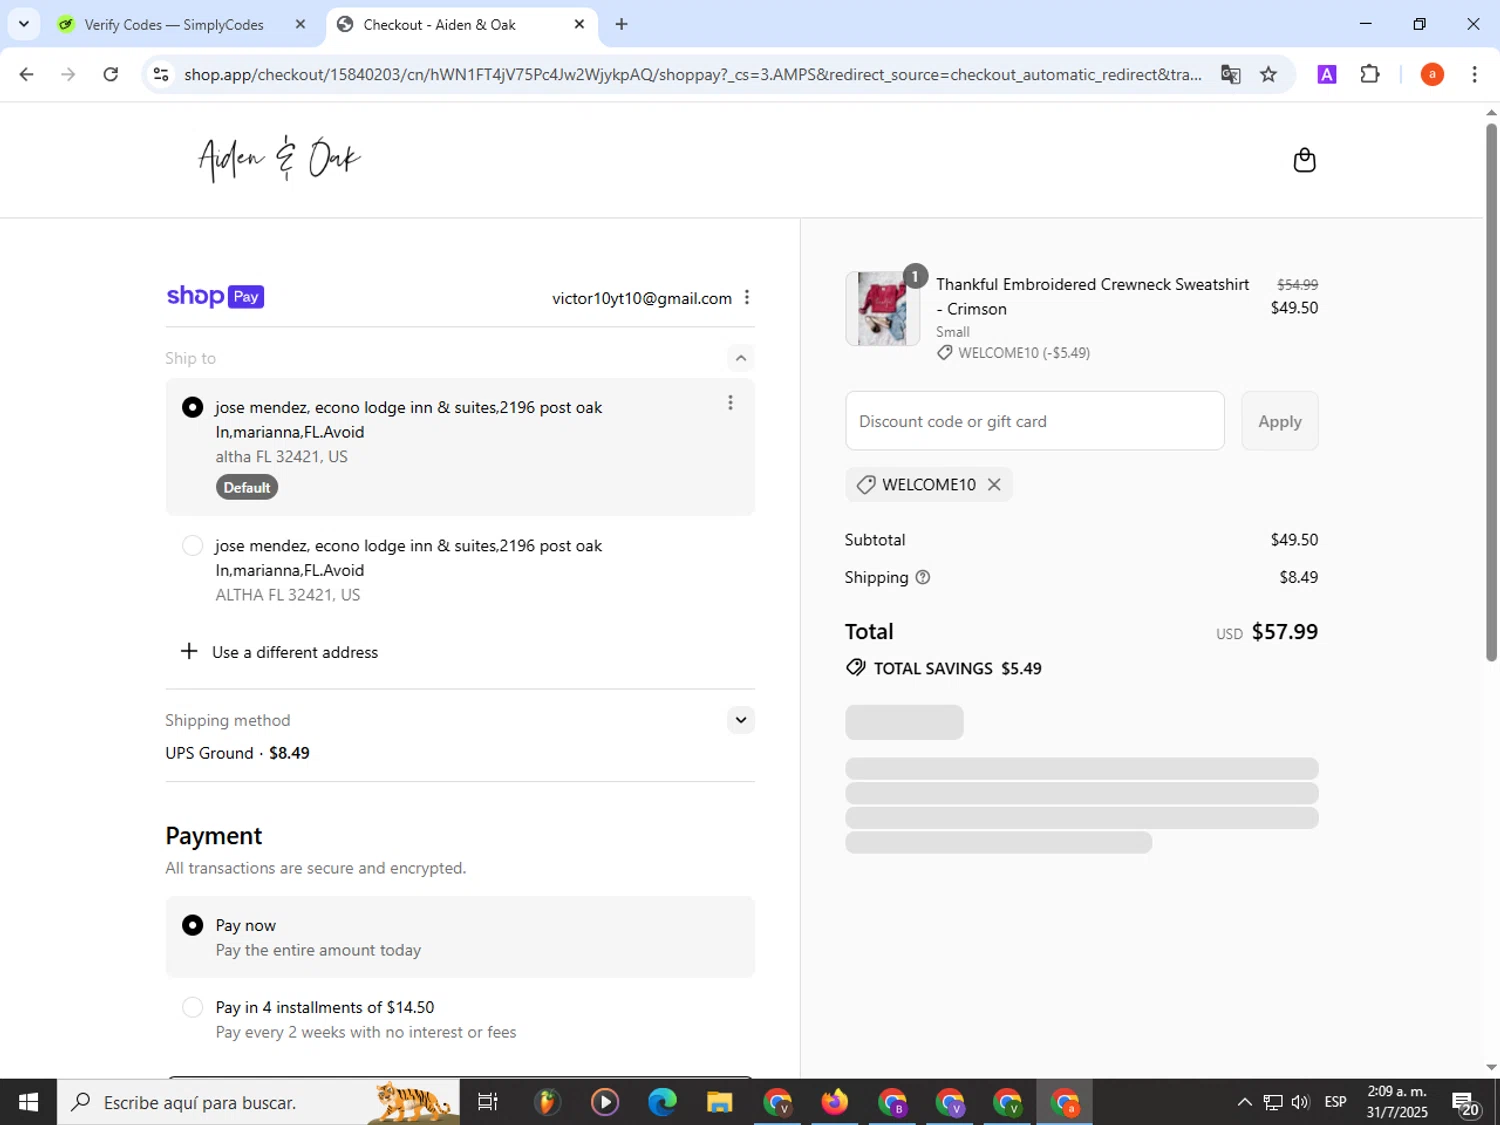Image resolution: width=1500 pixels, height=1125 pixels.
Task: Click the shipping info help icon
Action: click(x=923, y=577)
